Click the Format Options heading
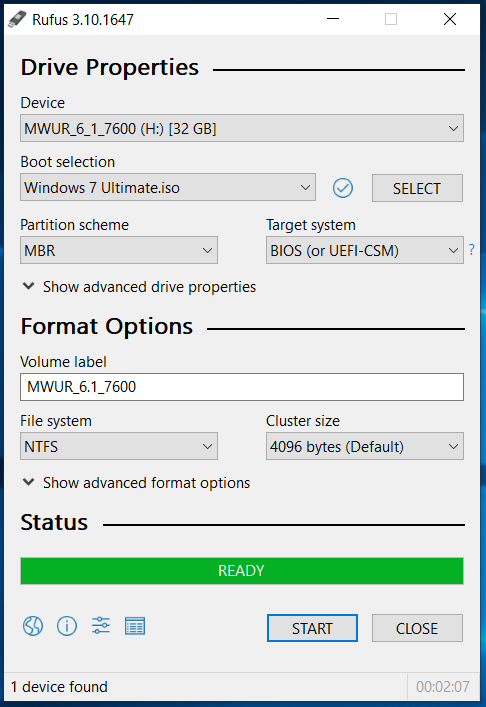Viewport: 486px width, 707px height. click(x=107, y=326)
